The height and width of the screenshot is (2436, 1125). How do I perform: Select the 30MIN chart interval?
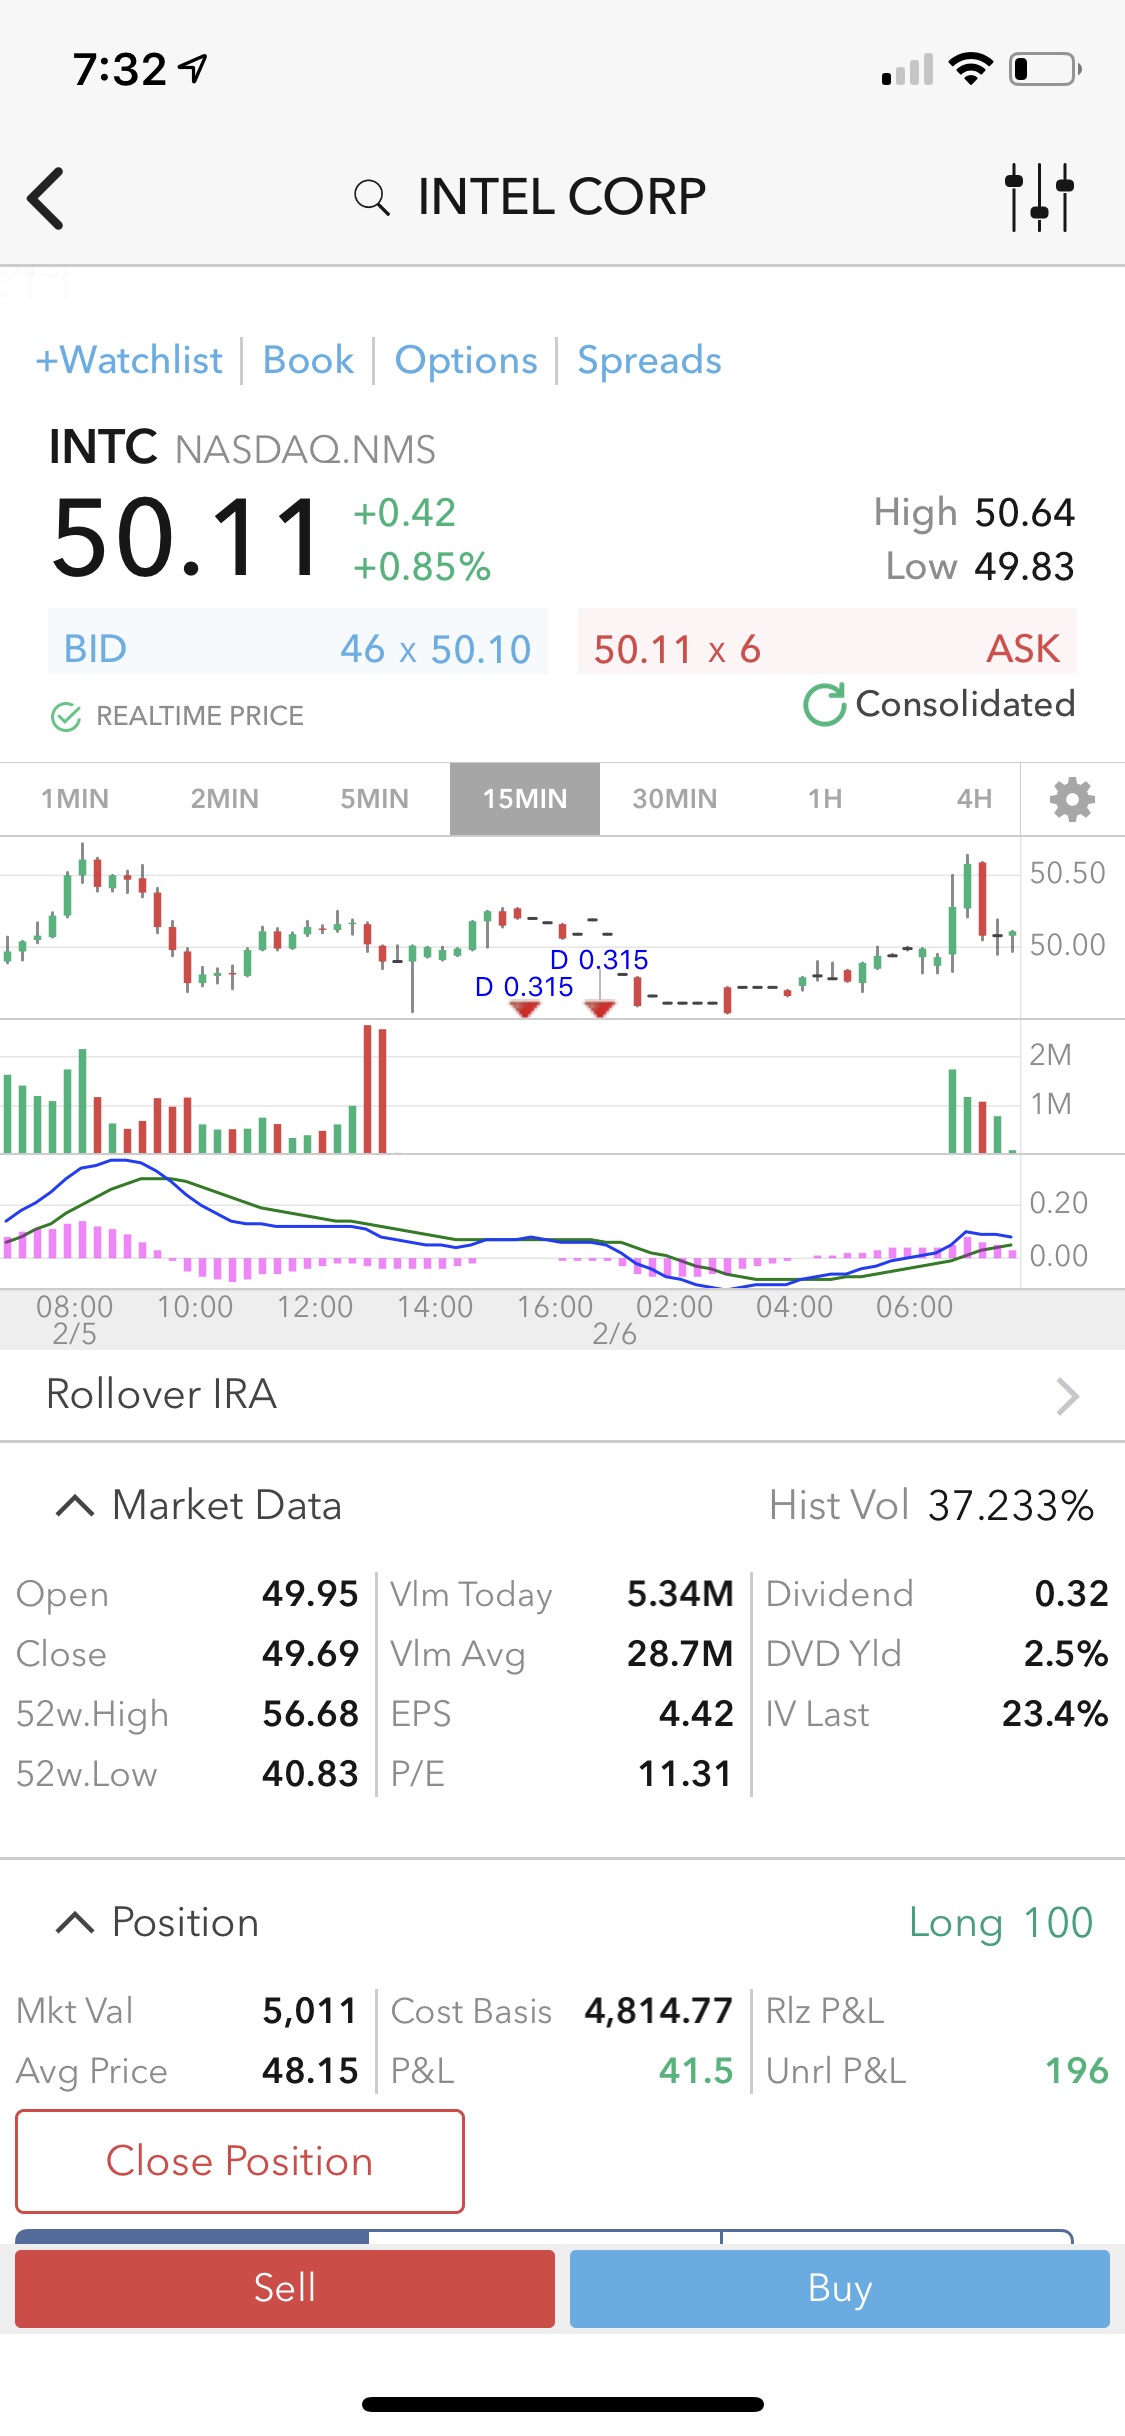(x=675, y=799)
